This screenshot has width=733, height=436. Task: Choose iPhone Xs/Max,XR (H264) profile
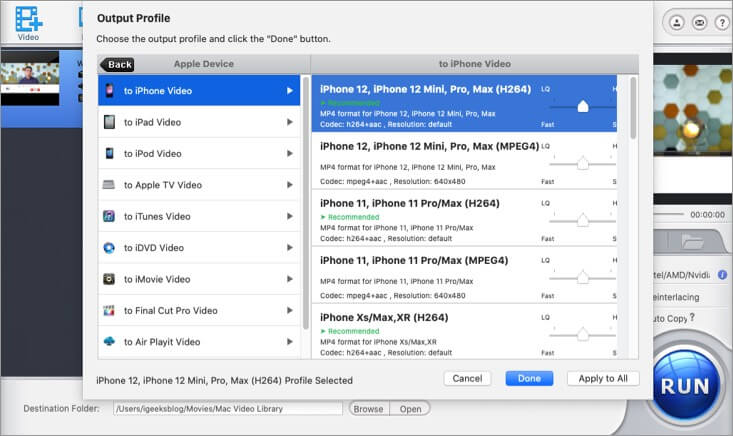464,331
